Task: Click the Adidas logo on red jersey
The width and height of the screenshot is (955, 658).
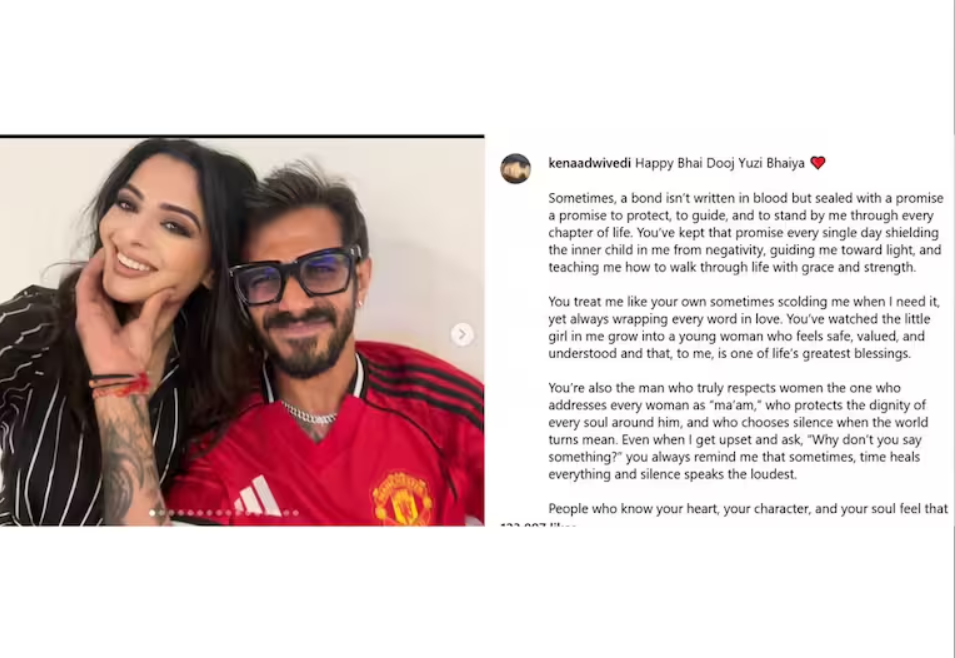Action: click(258, 495)
